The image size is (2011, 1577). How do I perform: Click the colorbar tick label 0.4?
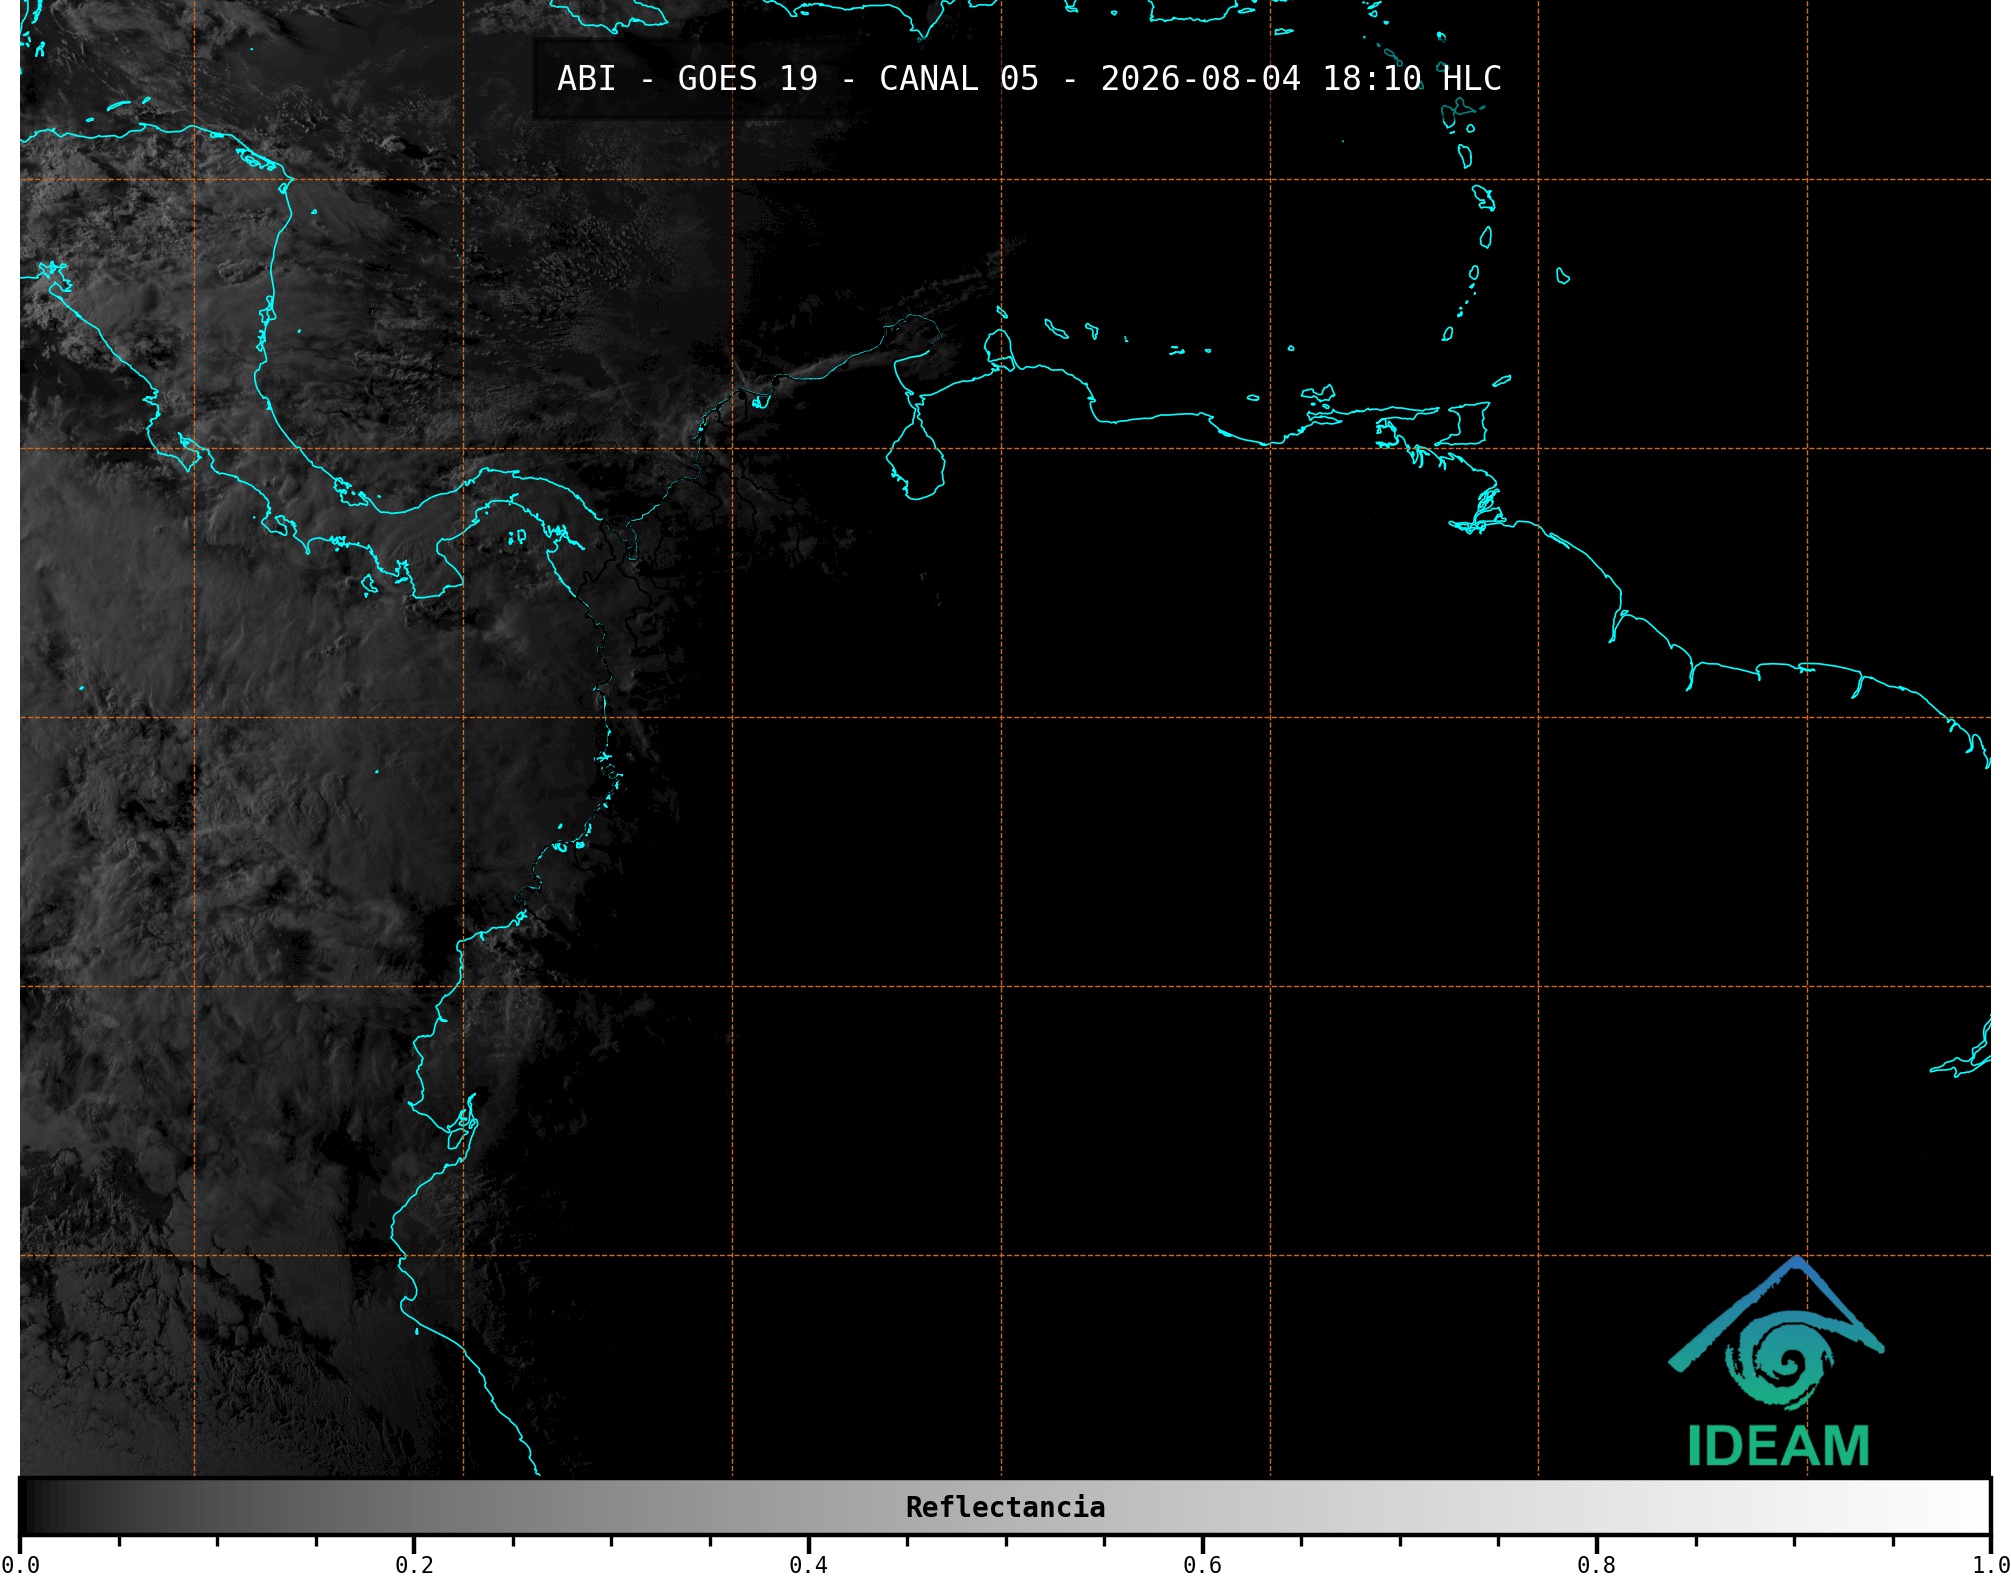808,1564
